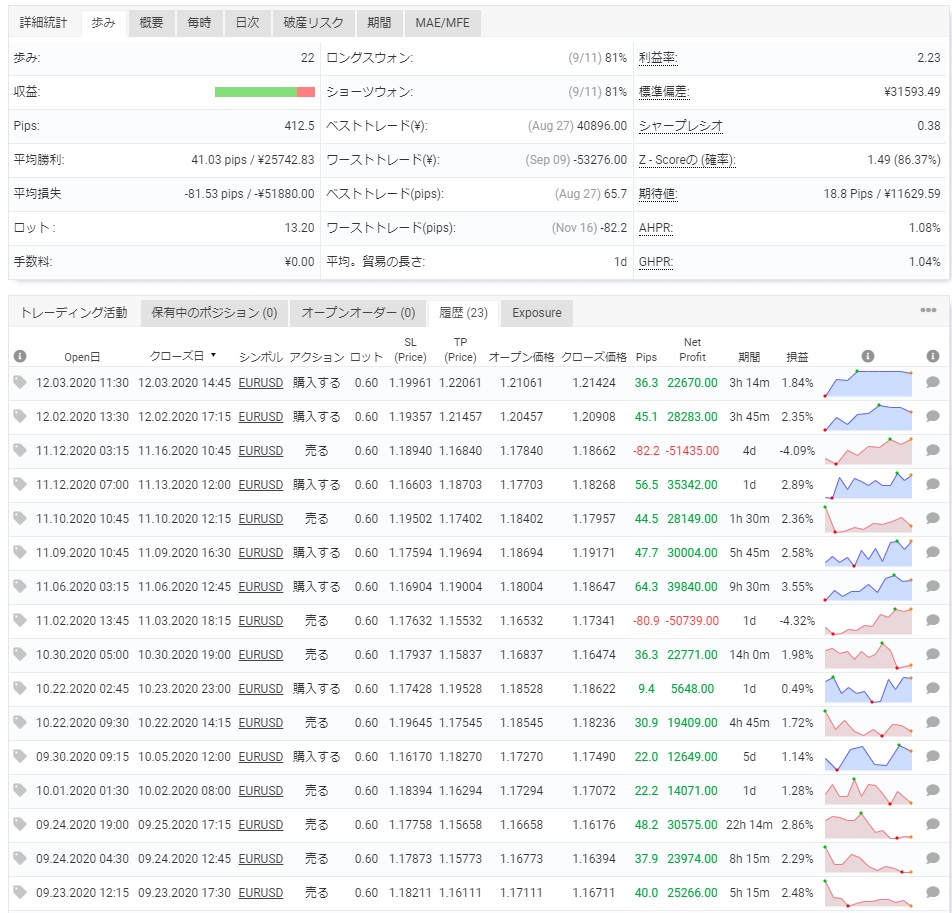Image resolution: width=952 pixels, height=913 pixels.
Task: Switch to MAE/MFE tab
Action: click(443, 23)
